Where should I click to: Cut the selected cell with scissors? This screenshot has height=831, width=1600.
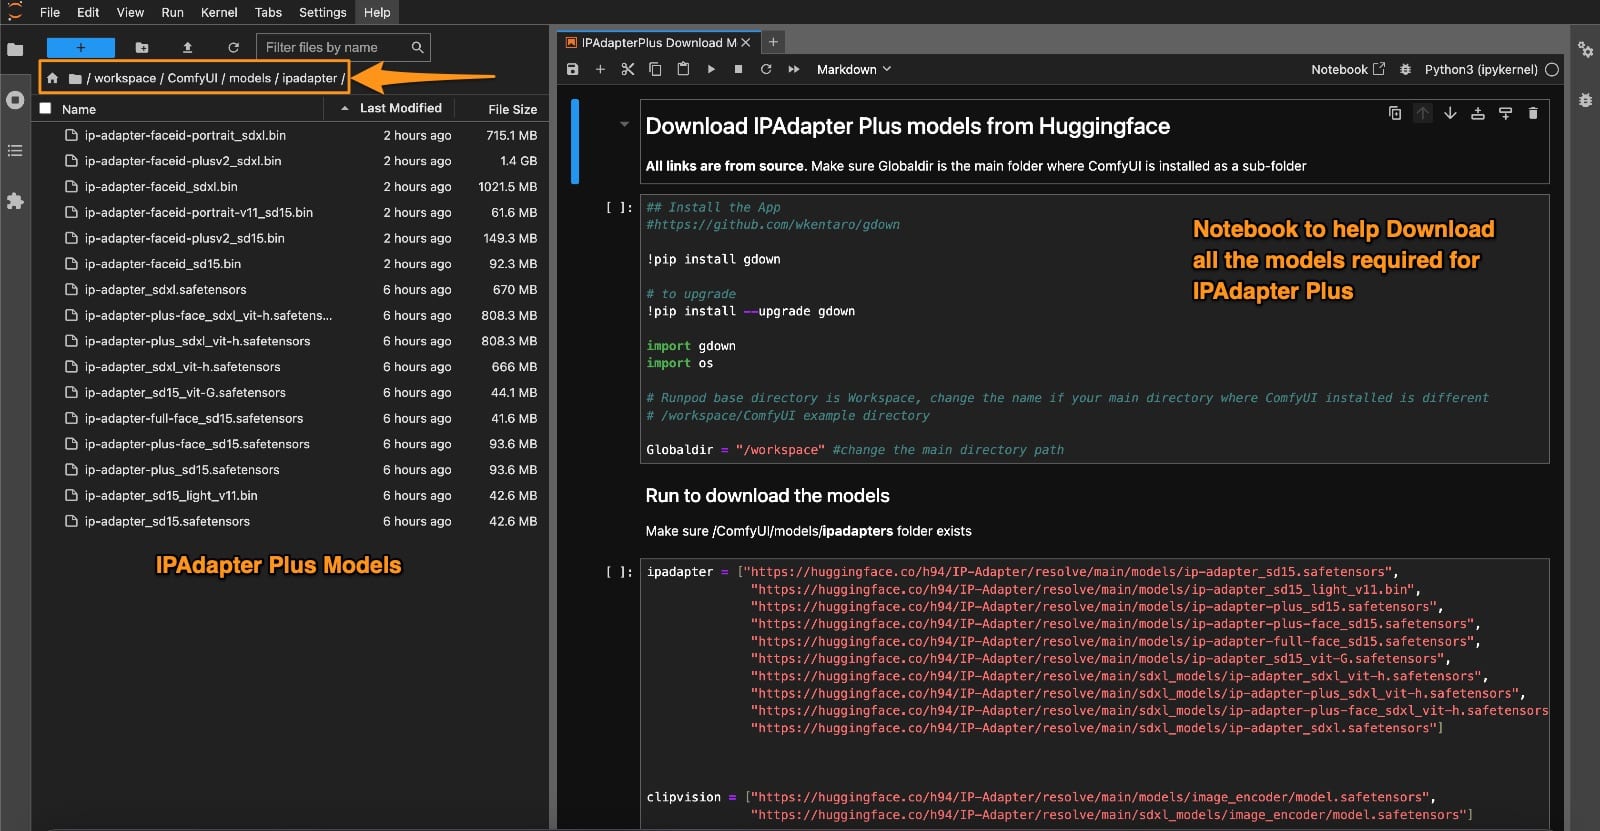[628, 69]
